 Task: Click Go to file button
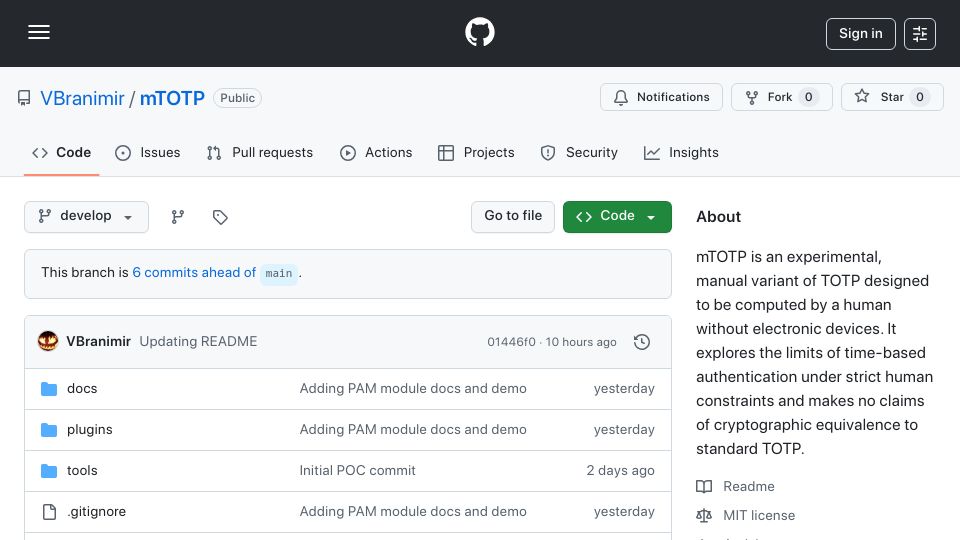click(x=513, y=217)
